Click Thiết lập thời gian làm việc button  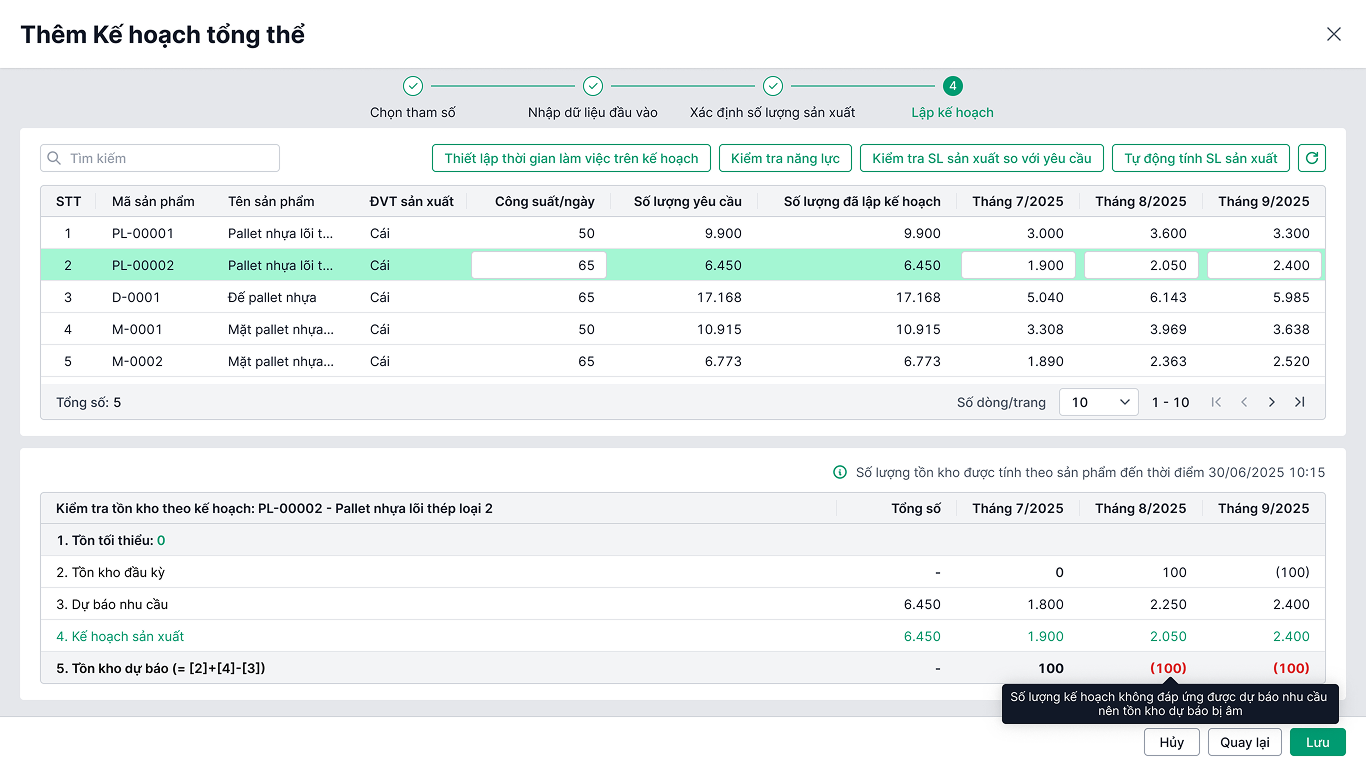[571, 158]
